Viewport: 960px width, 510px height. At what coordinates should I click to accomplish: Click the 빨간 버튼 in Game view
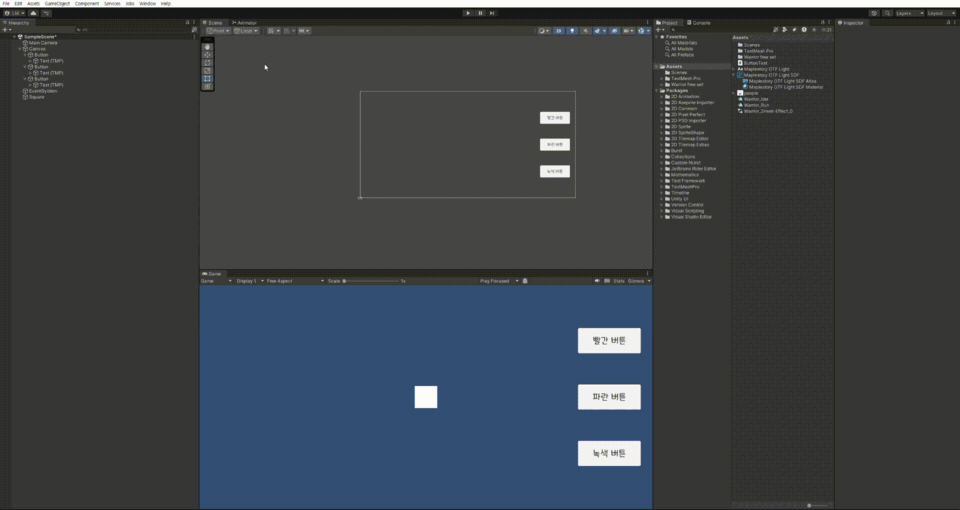tap(609, 341)
